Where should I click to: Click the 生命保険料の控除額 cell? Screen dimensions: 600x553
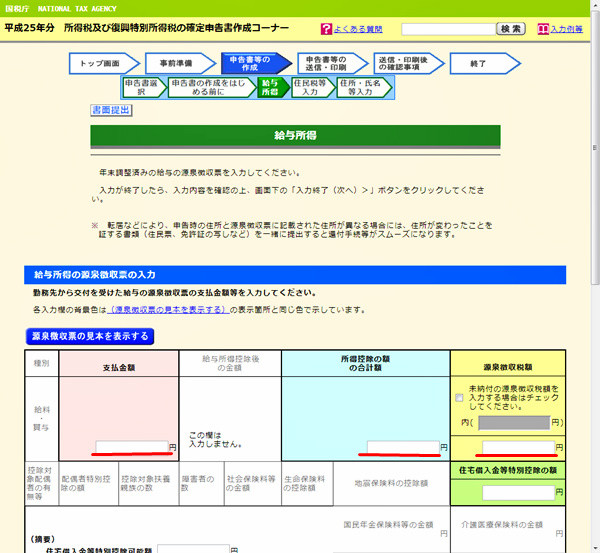pos(307,483)
